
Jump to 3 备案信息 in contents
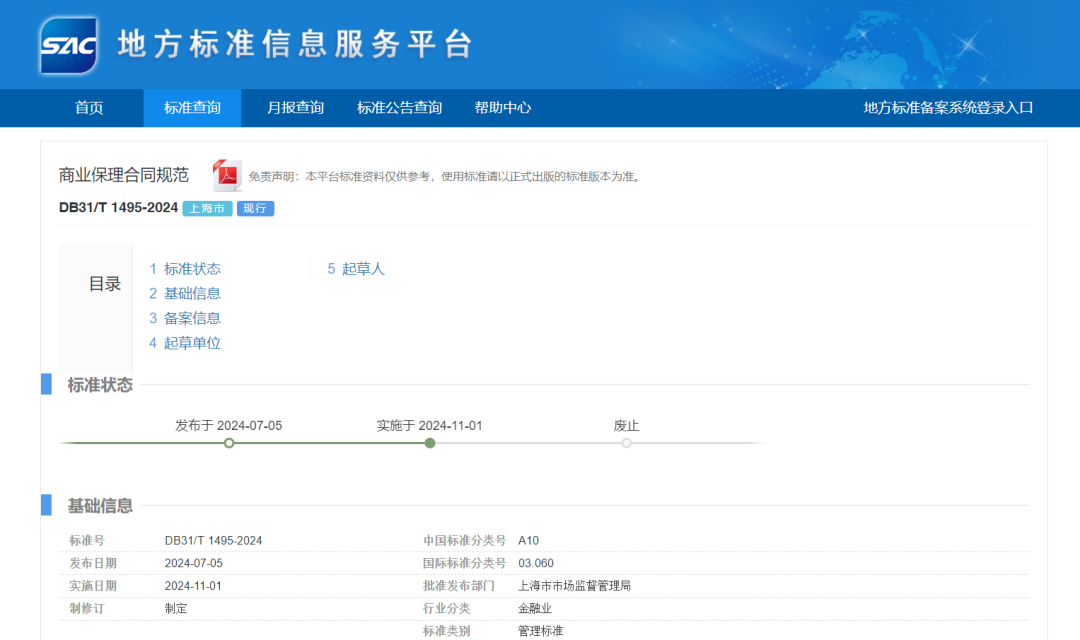point(185,318)
